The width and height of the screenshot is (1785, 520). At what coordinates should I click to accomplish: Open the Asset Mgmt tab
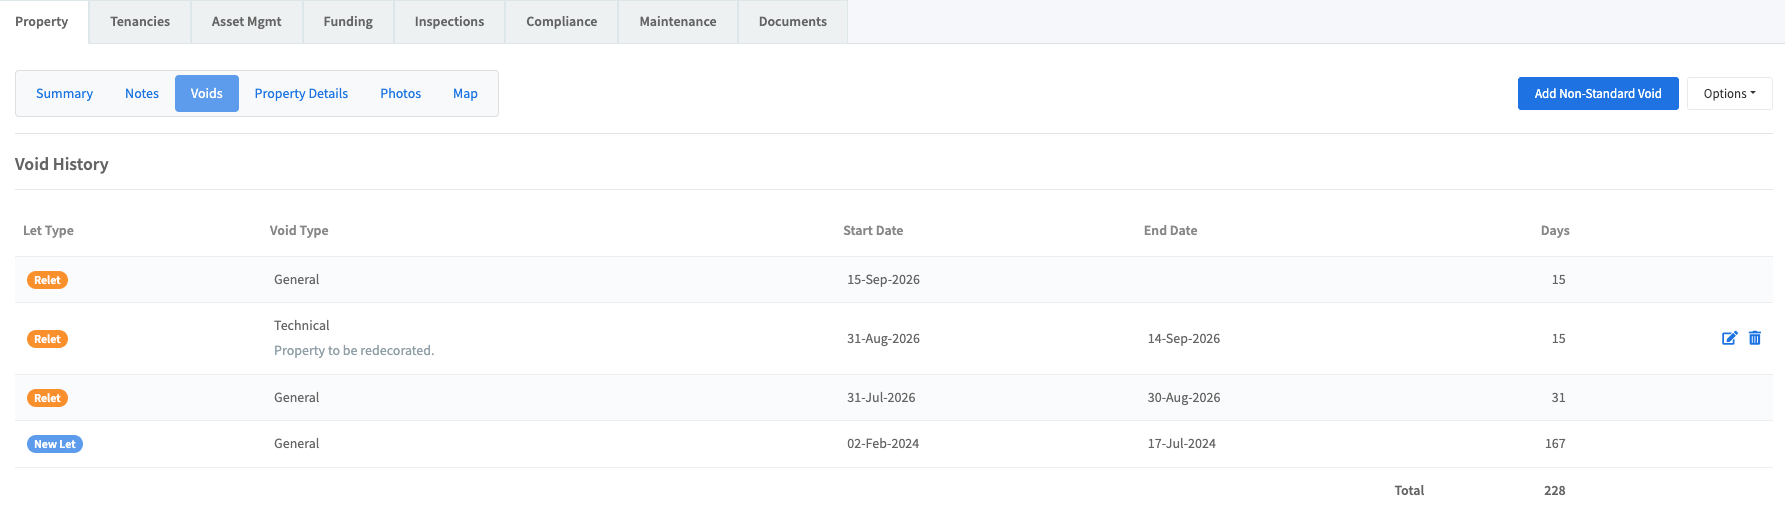point(246,21)
